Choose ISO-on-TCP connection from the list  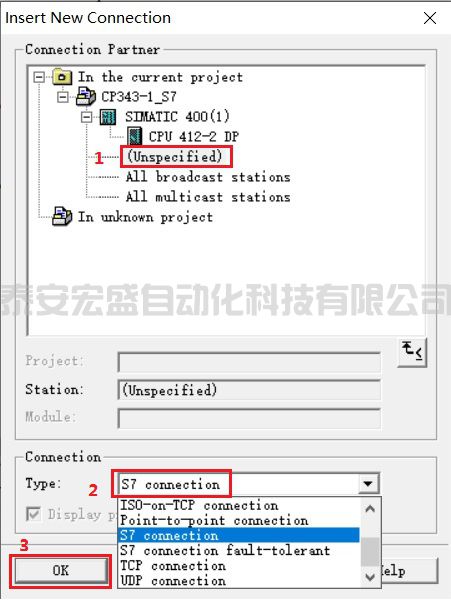coord(199,505)
